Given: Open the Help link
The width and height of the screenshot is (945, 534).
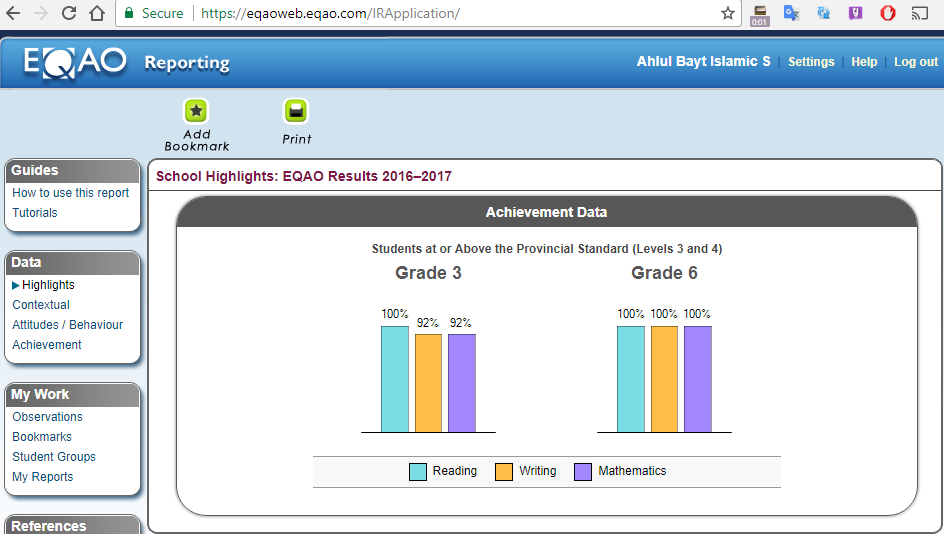Looking at the screenshot, I should 864,61.
